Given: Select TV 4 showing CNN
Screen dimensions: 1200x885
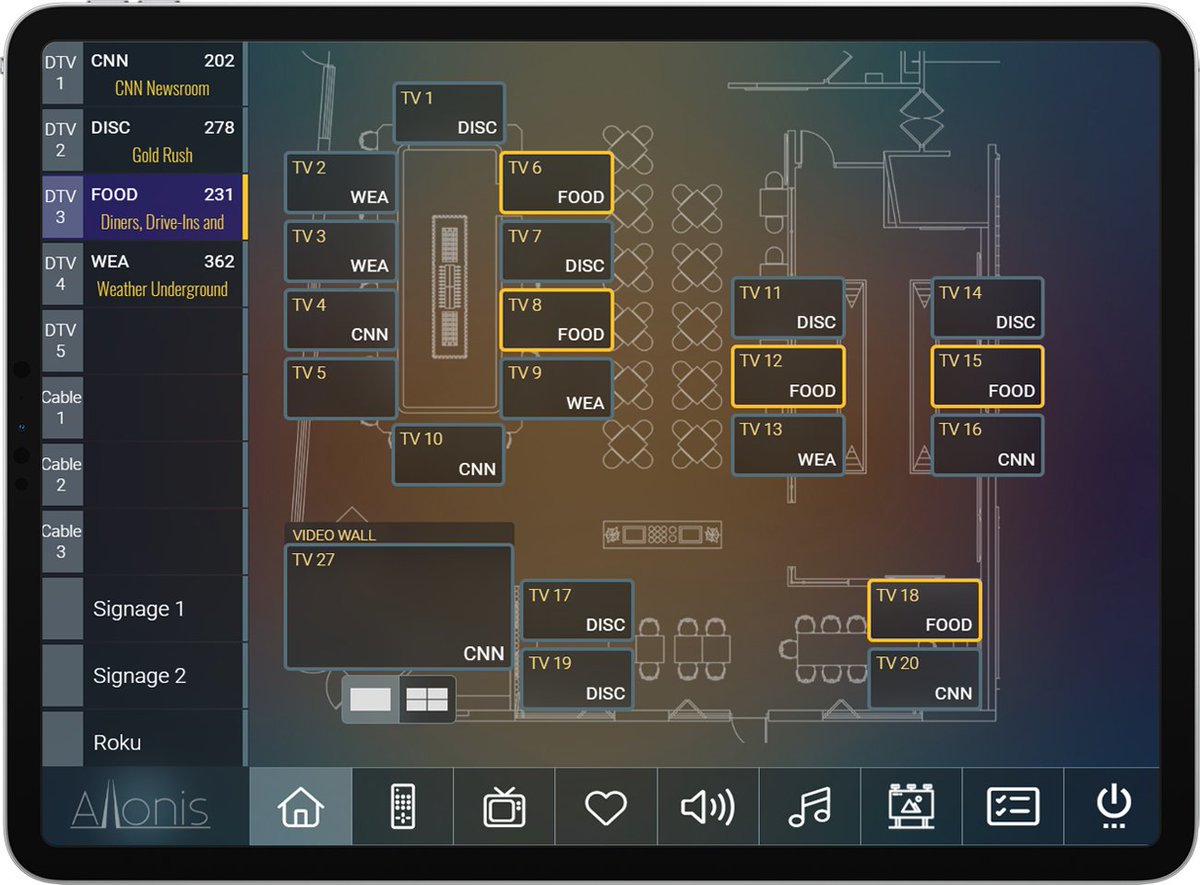Looking at the screenshot, I should point(341,319).
